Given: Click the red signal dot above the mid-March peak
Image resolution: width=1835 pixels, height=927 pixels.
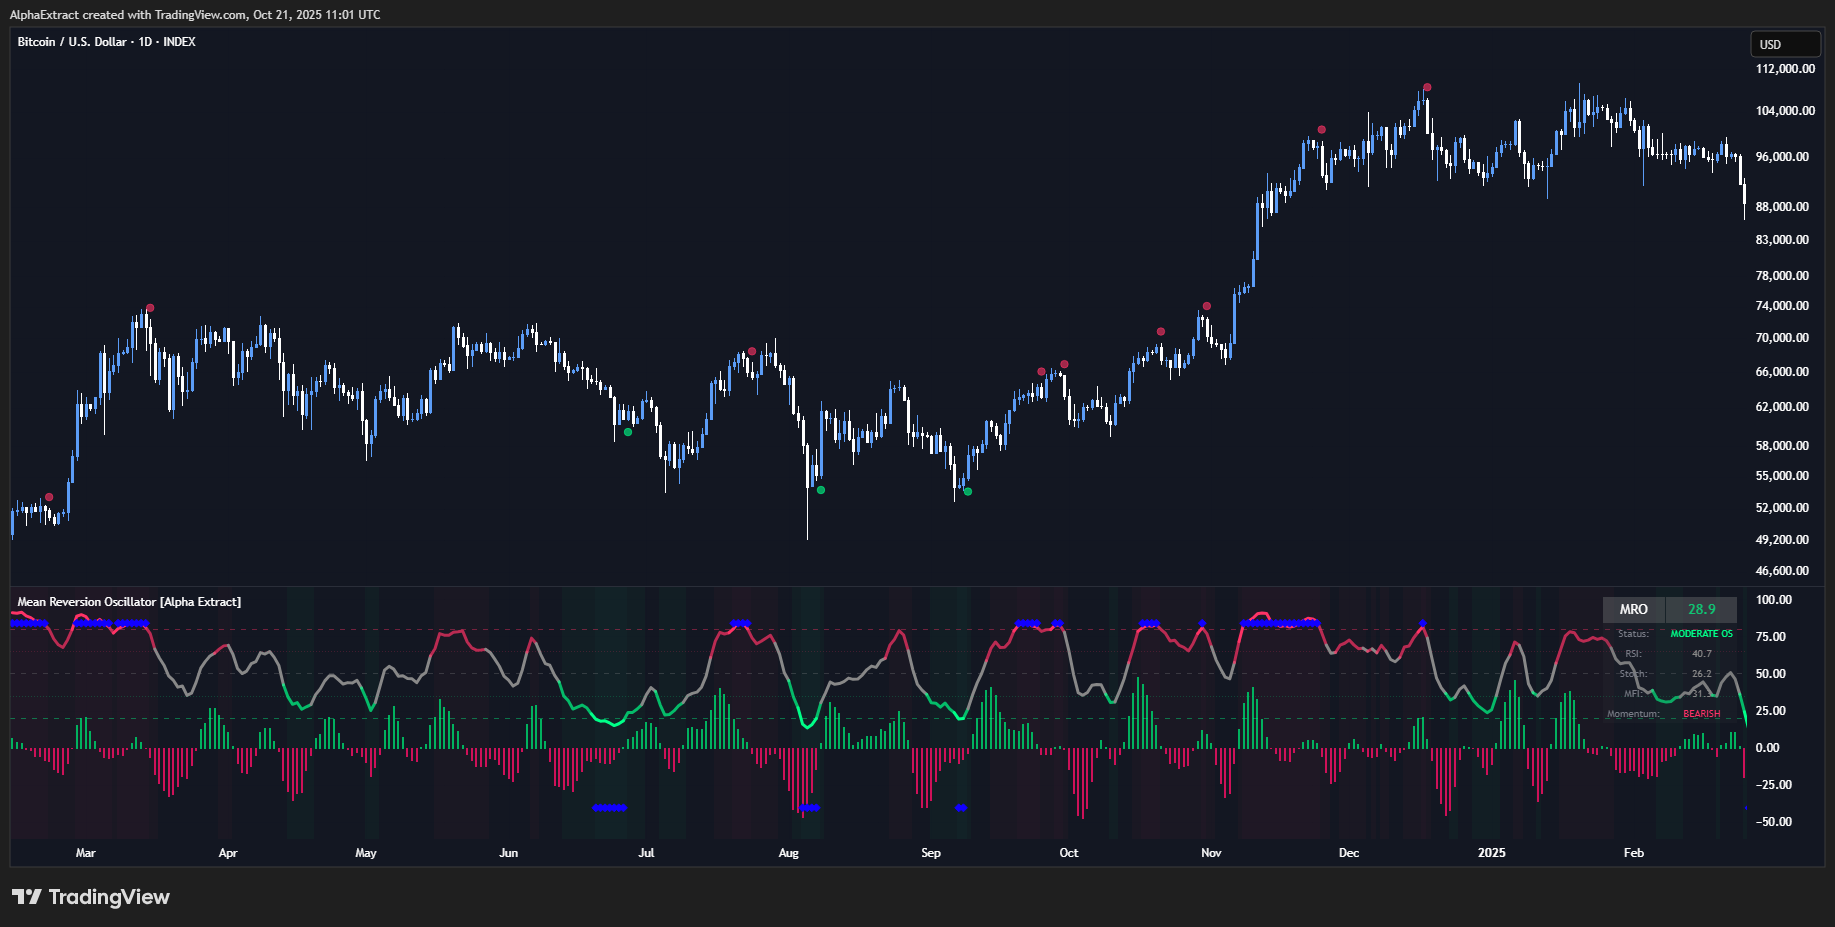Looking at the screenshot, I should point(150,308).
